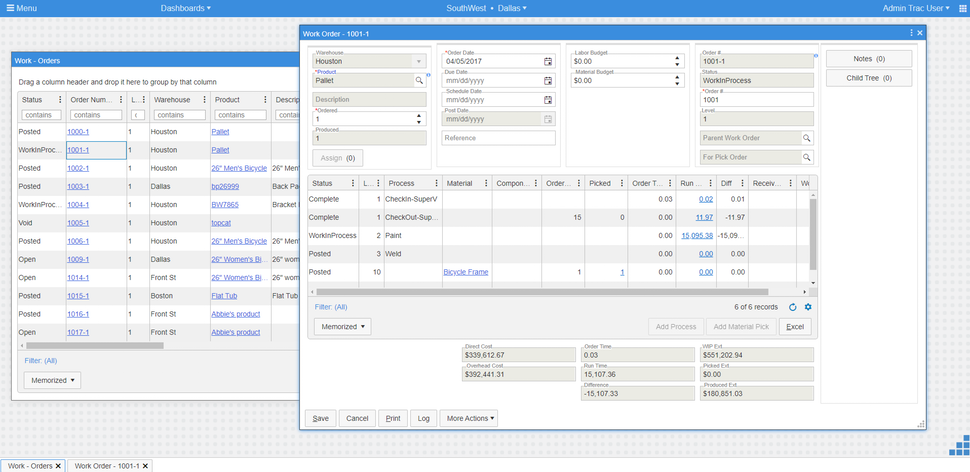Click the process grid horizontal scrollbar
Screen dimensions: 970x472
[542, 291]
